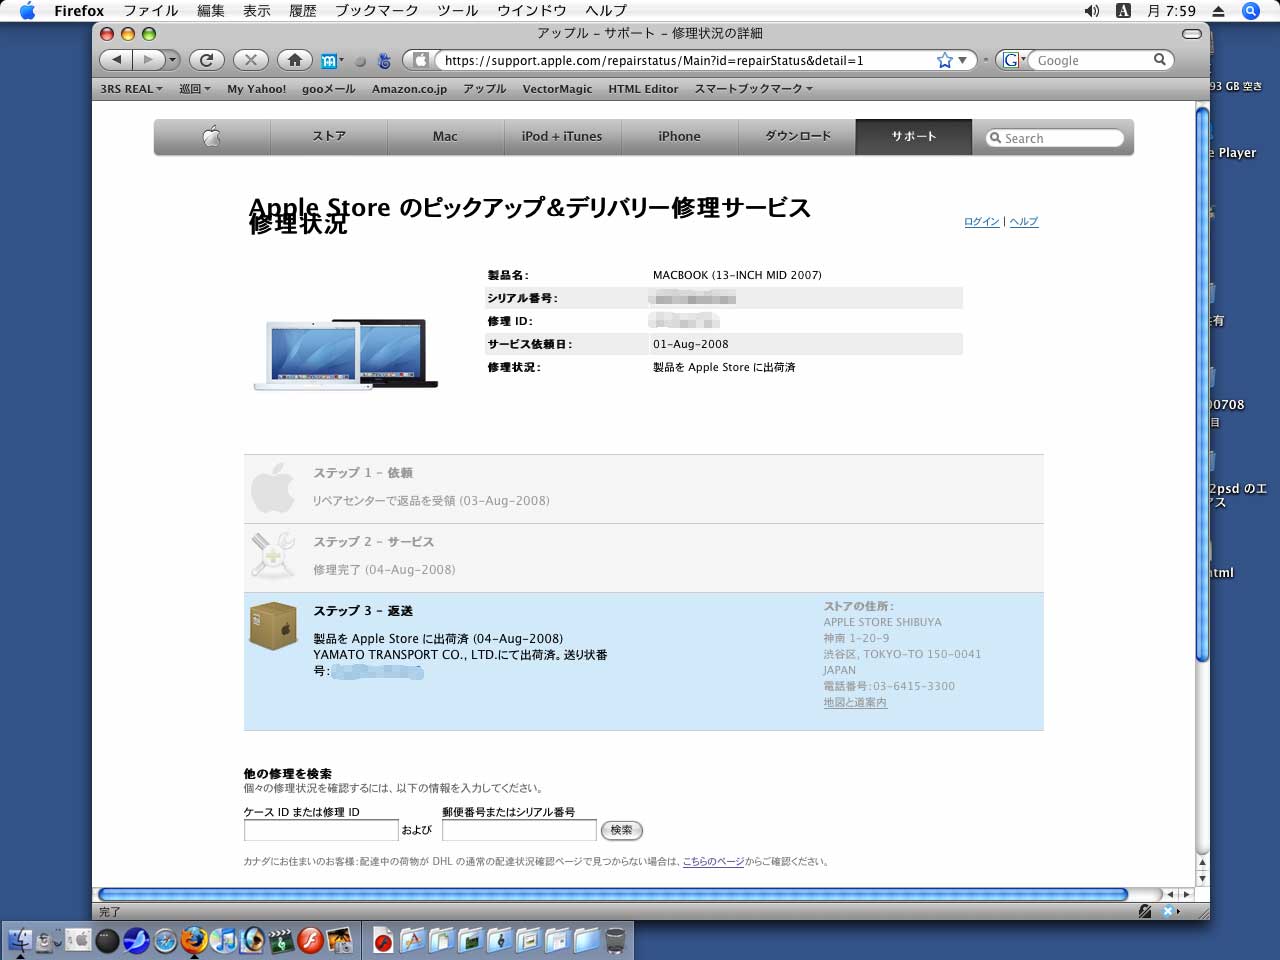Click the vertical scrollbar down arrow
The image size is (1280, 960).
[x=1202, y=879]
